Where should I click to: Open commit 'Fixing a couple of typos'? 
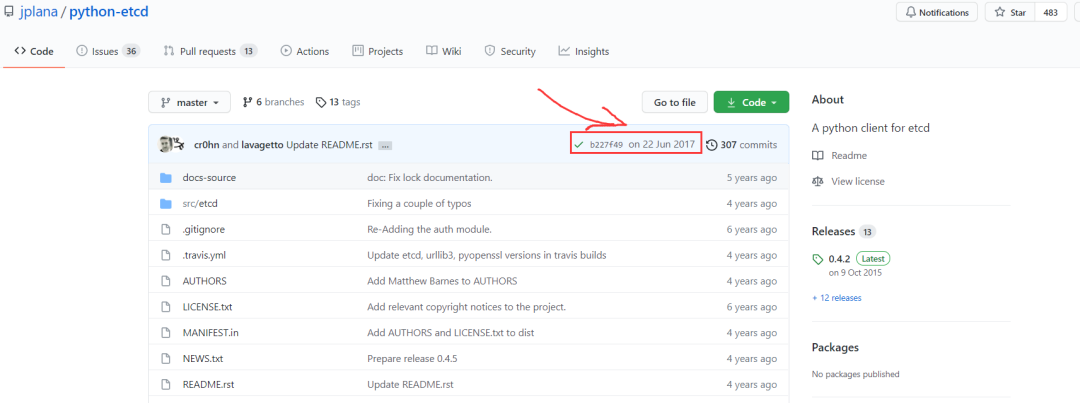pyautogui.click(x=419, y=204)
